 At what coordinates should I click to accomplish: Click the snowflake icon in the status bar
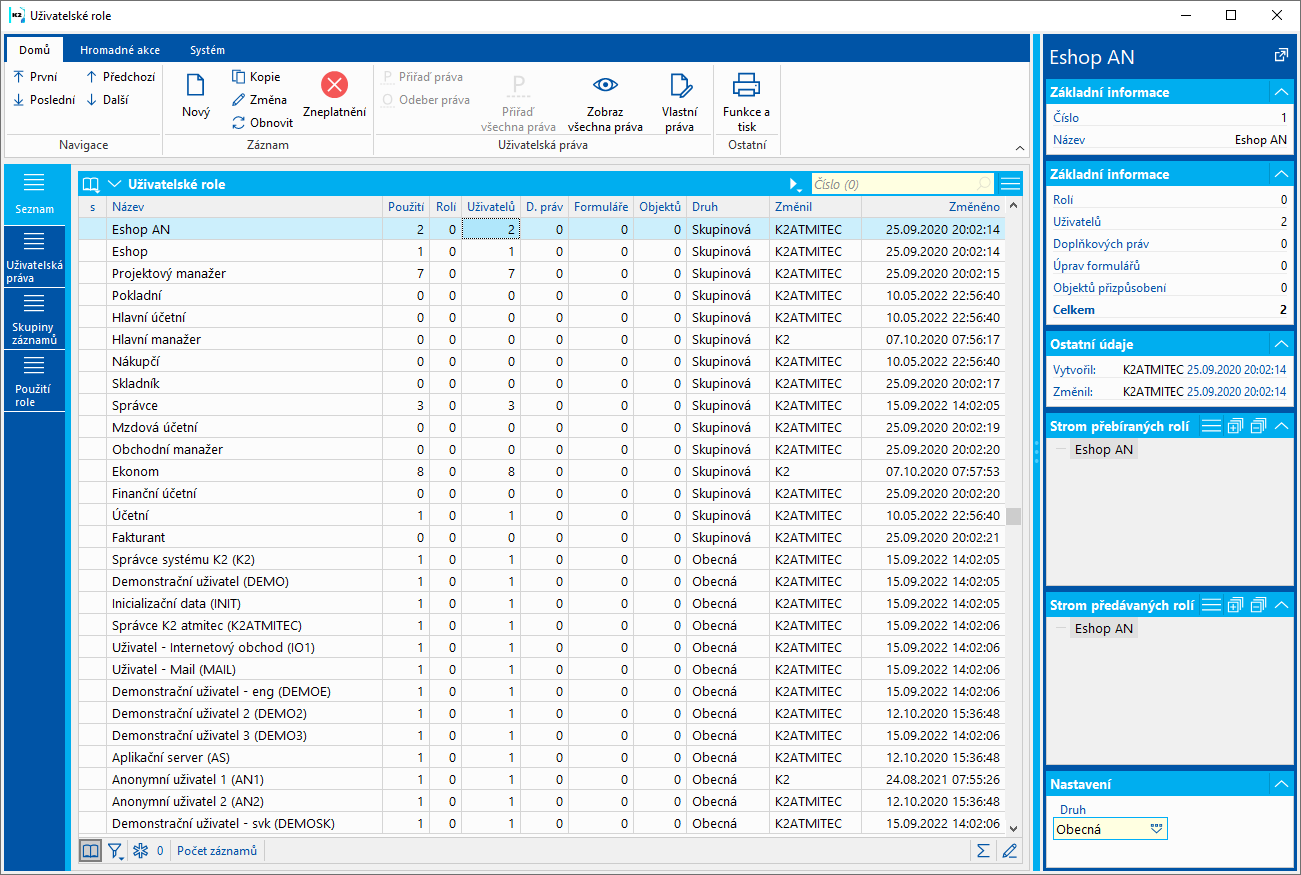(140, 851)
